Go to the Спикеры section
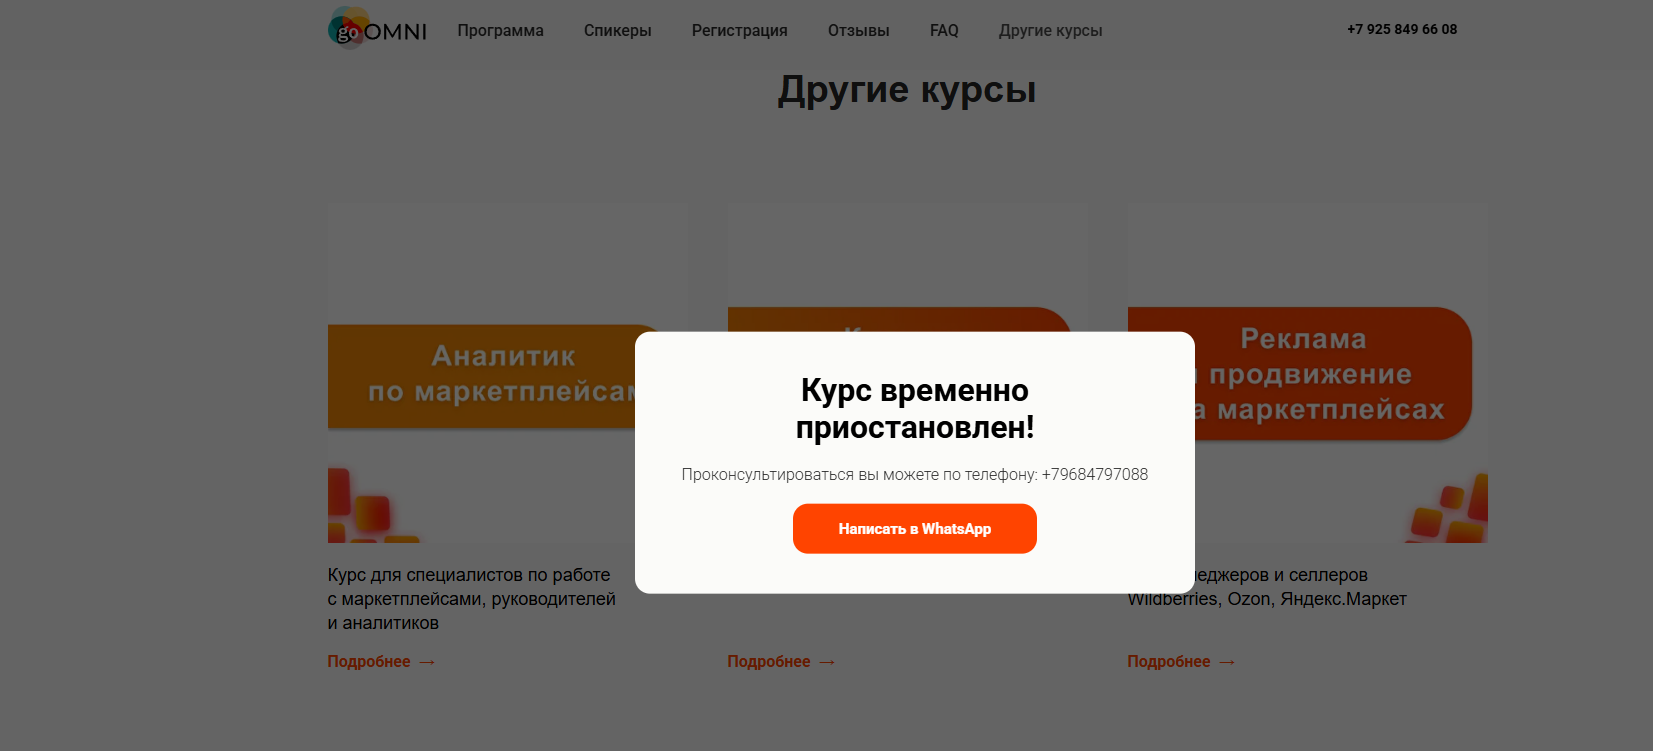 (x=618, y=31)
